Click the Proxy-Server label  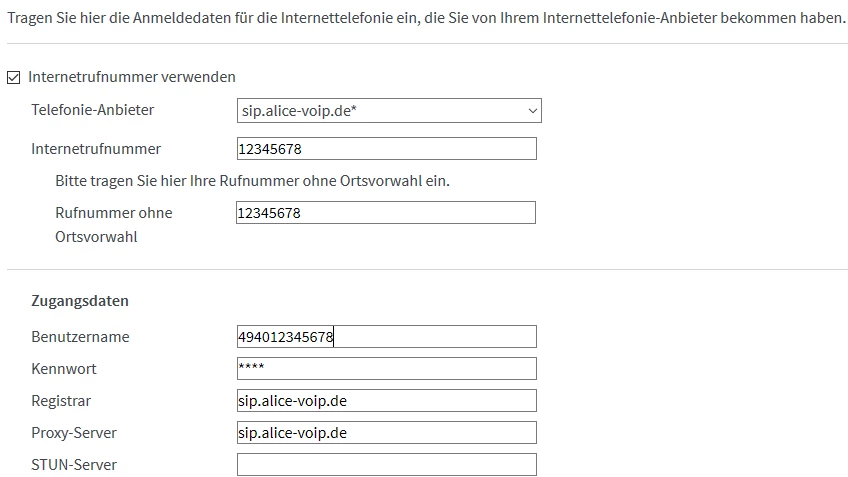click(74, 433)
